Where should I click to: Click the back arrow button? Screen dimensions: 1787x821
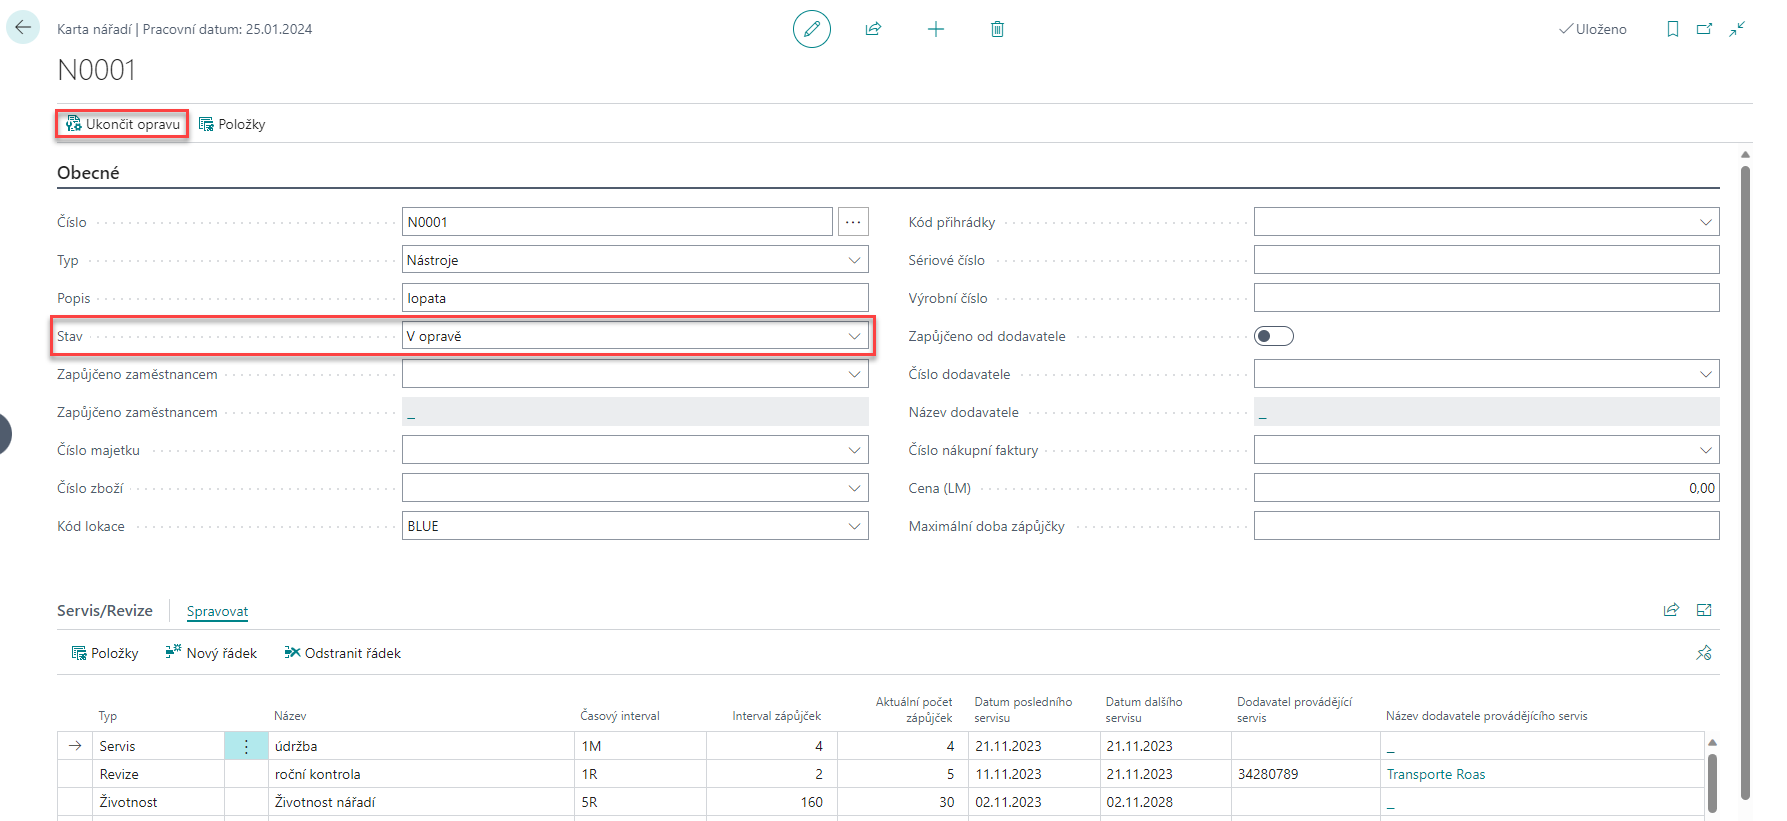(23, 28)
